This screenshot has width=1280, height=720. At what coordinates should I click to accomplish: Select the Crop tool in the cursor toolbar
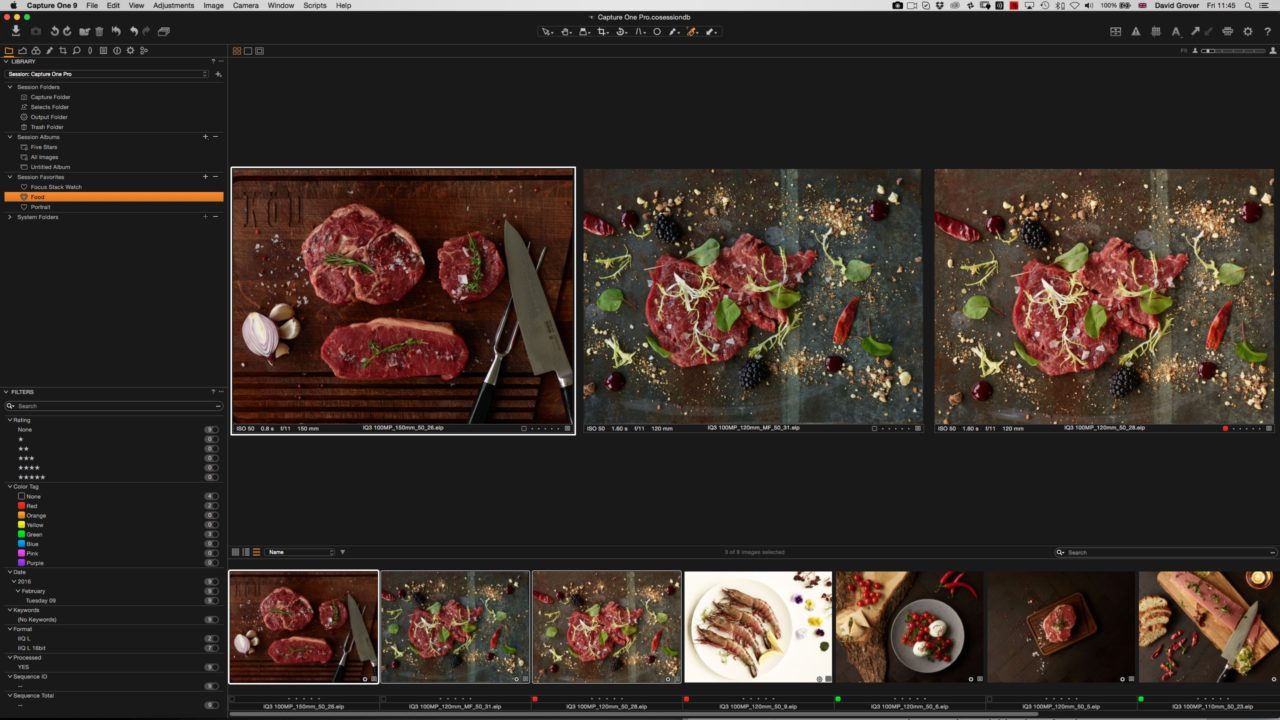coord(603,32)
